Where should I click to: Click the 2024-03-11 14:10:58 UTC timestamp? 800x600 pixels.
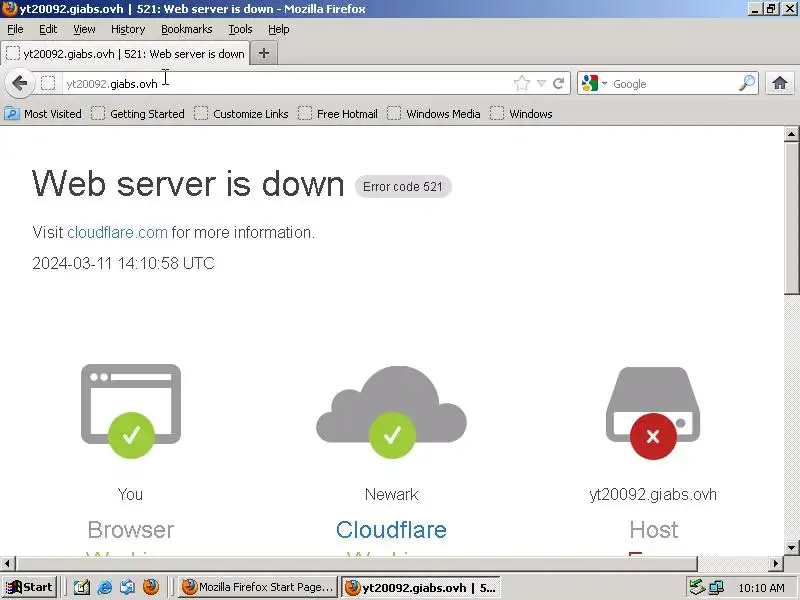coord(123,263)
